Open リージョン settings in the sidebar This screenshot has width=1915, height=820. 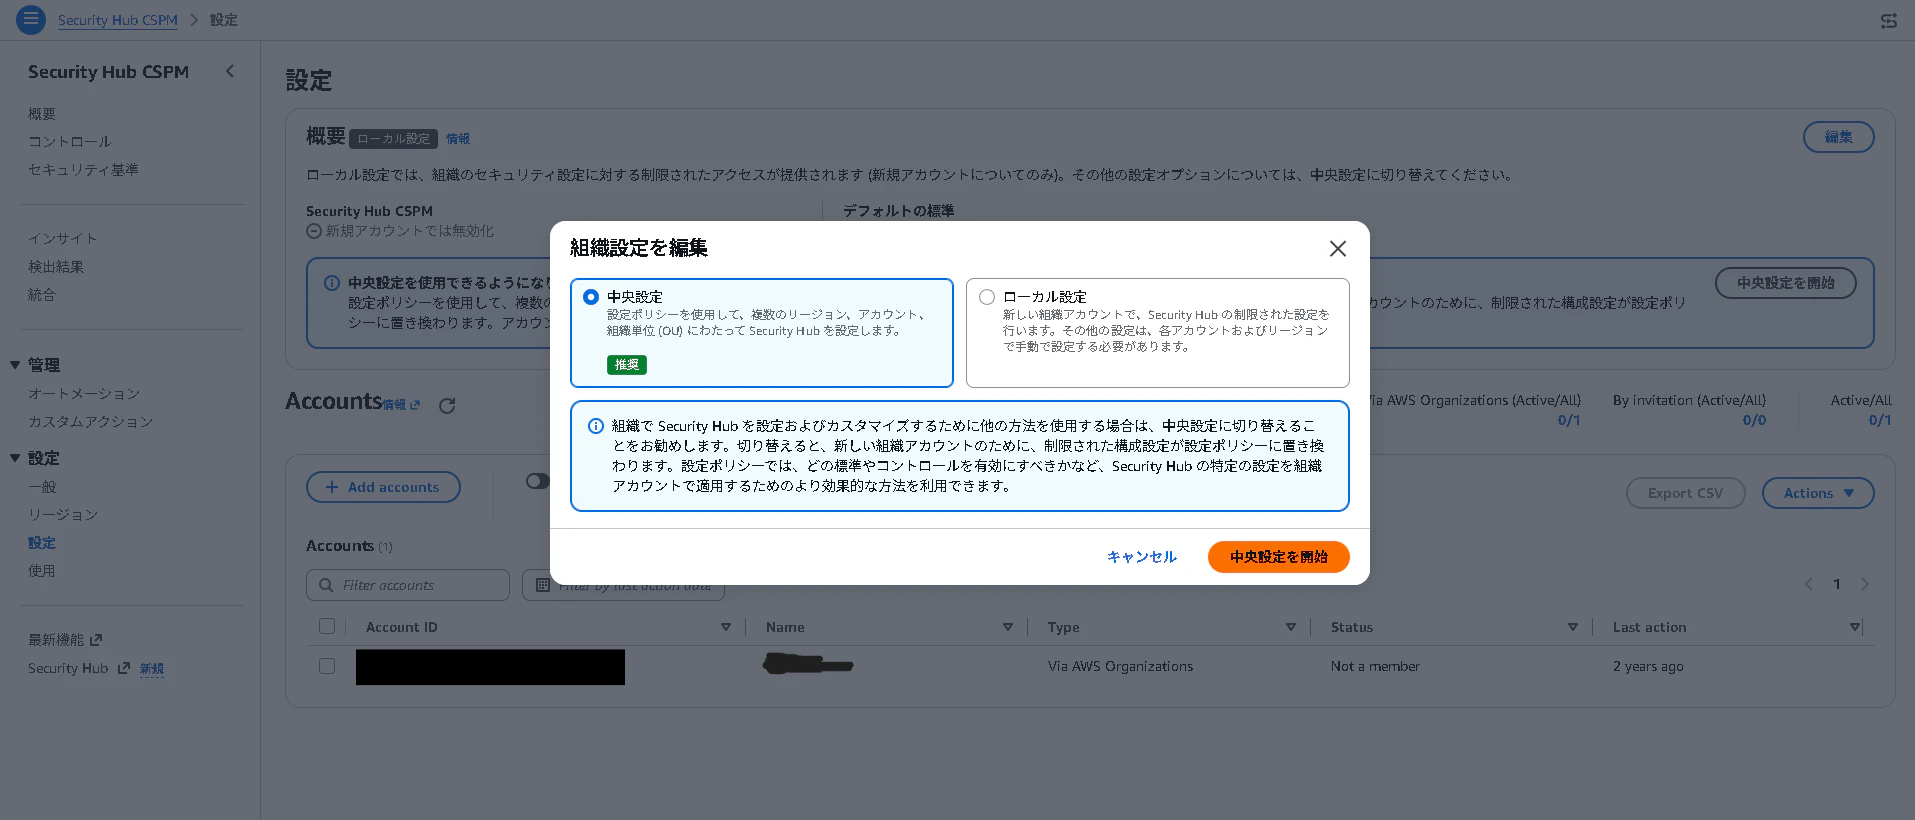point(63,515)
